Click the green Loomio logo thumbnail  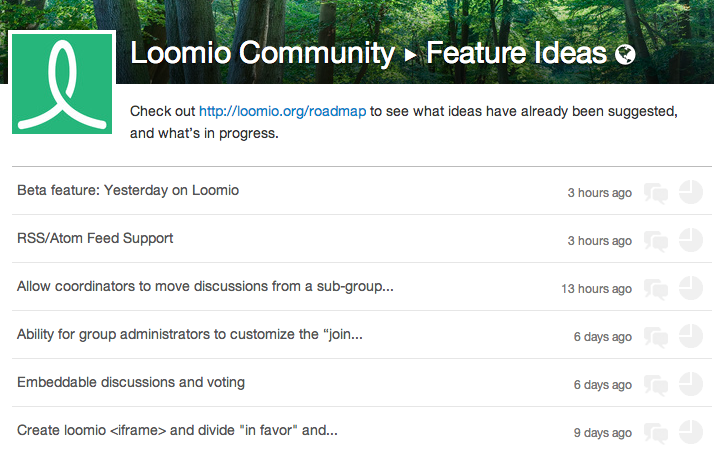tap(62, 84)
